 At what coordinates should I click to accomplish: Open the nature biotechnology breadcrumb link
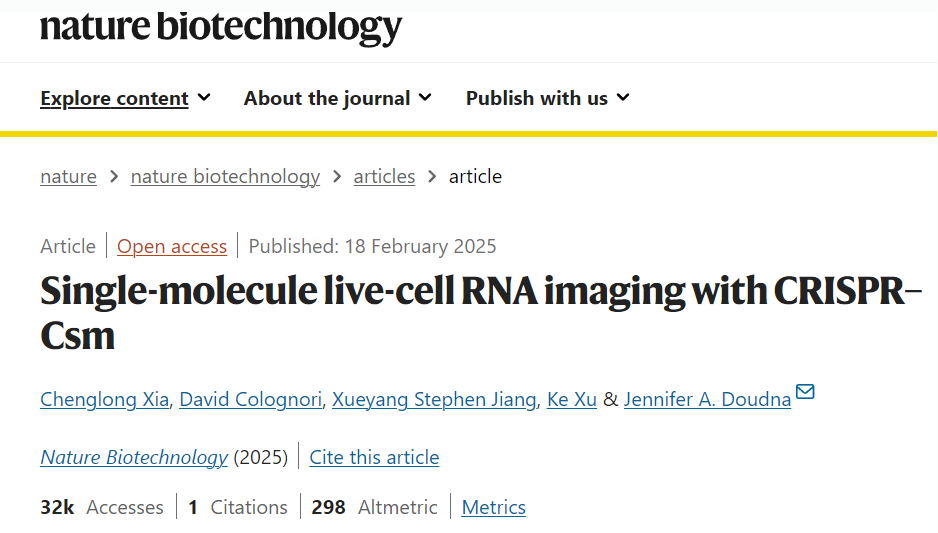pyautogui.click(x=225, y=177)
